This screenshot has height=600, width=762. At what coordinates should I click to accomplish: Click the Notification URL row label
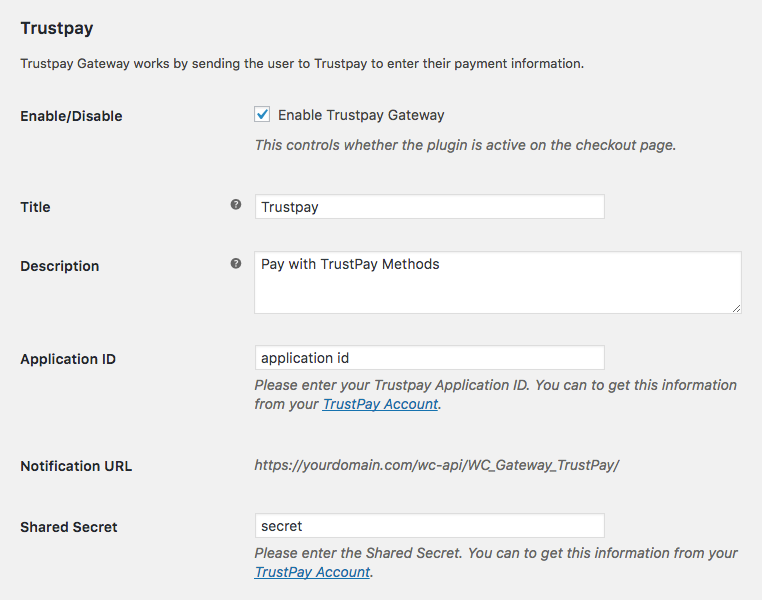point(76,466)
